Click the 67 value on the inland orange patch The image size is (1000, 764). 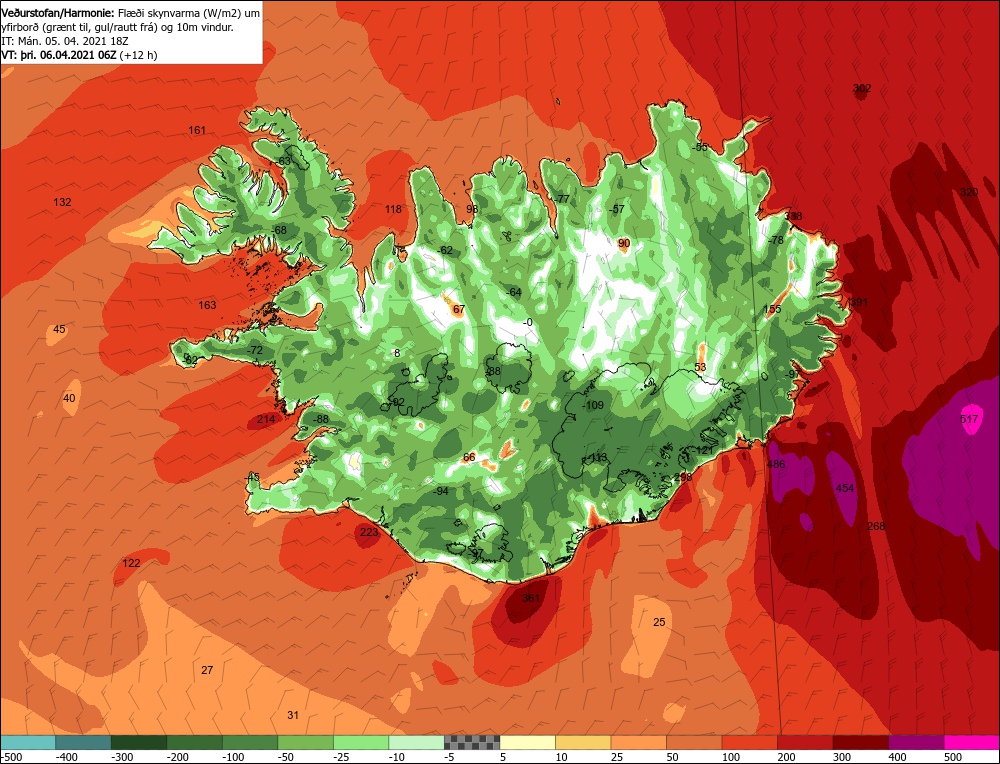coord(459,309)
